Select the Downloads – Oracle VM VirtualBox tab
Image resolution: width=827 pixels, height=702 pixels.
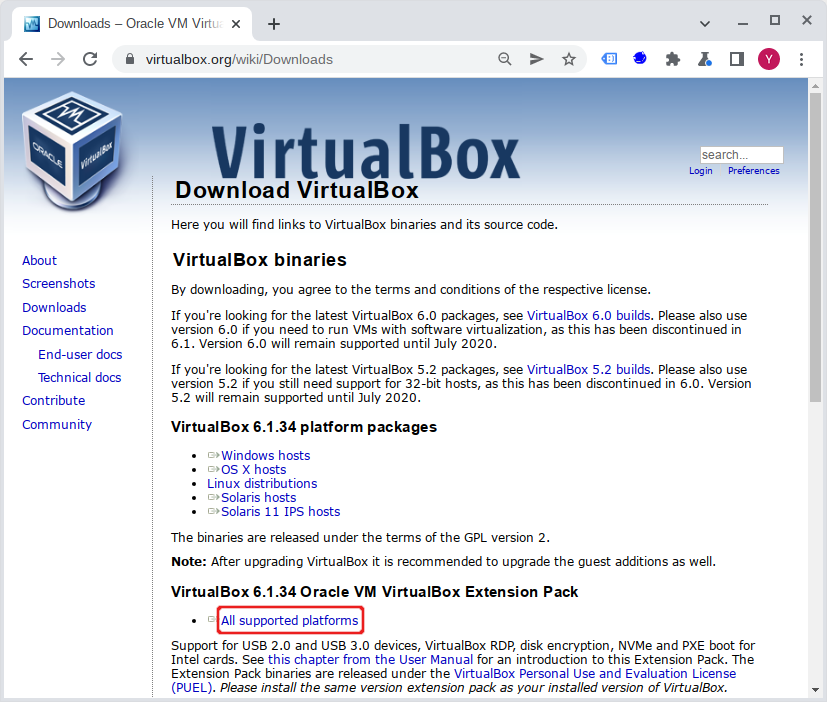tap(132, 24)
